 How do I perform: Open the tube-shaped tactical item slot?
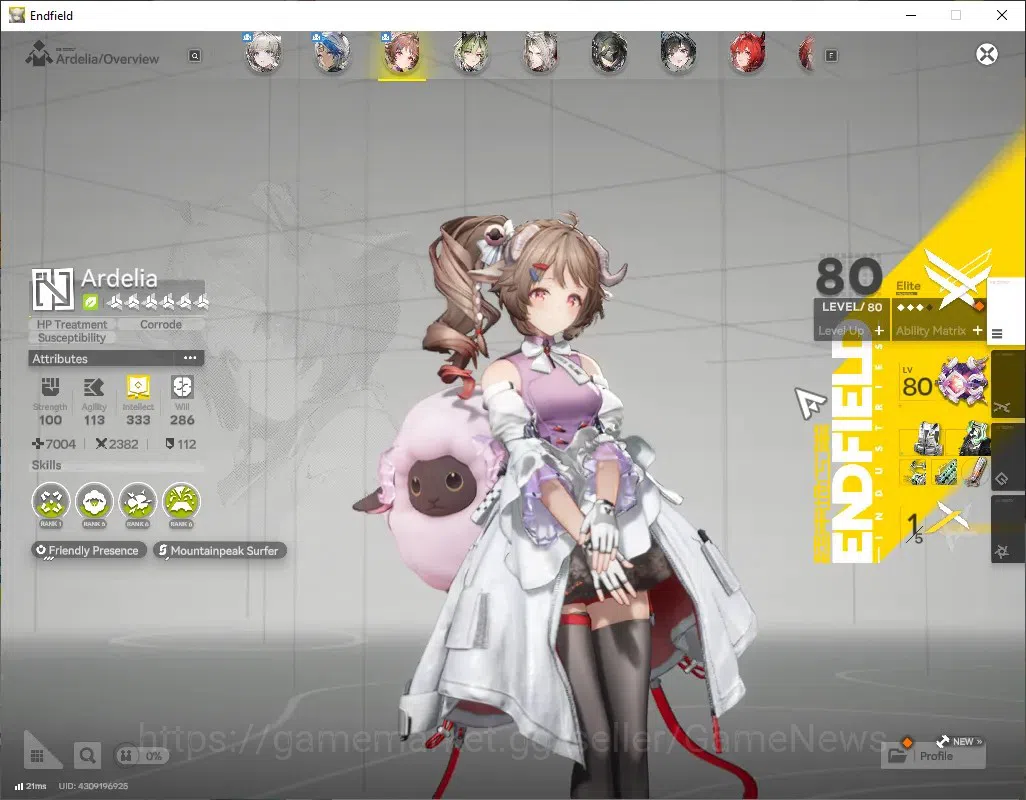click(974, 472)
